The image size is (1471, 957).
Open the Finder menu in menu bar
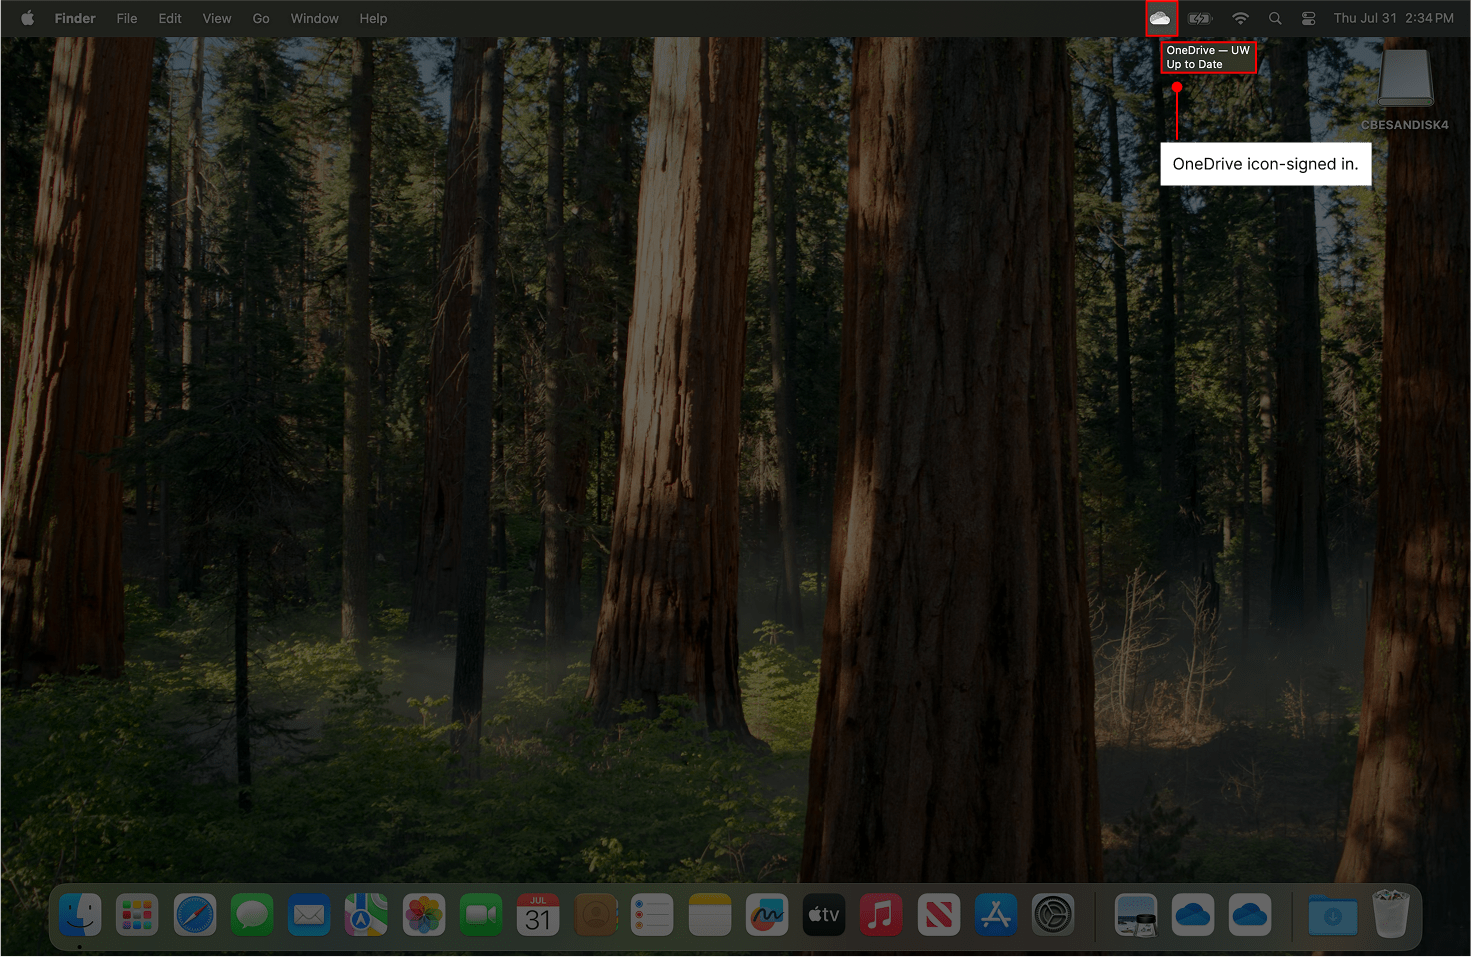point(75,18)
